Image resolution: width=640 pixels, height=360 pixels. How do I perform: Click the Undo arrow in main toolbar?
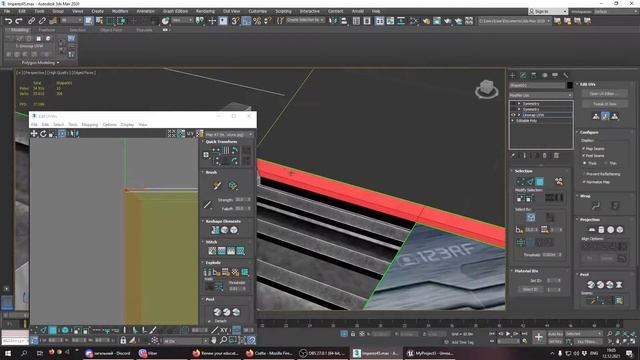(x=8, y=21)
